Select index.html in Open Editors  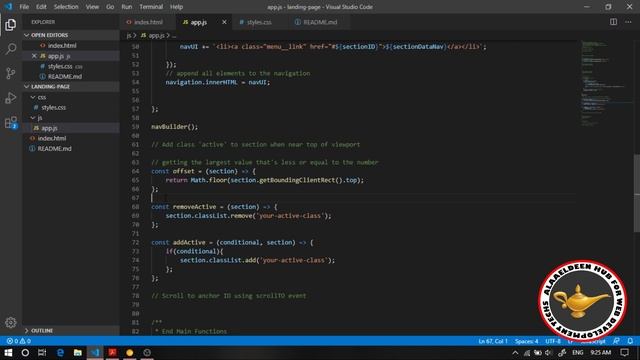[71, 46]
